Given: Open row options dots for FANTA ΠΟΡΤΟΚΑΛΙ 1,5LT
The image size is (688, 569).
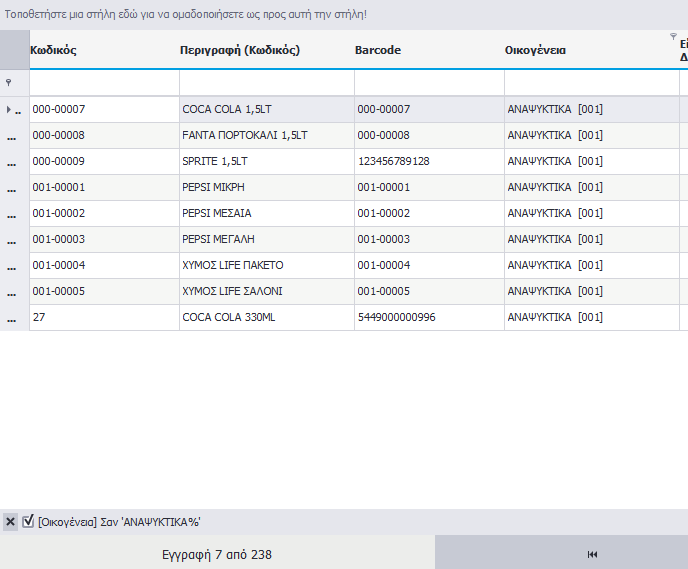Looking at the screenshot, I should 14,136.
